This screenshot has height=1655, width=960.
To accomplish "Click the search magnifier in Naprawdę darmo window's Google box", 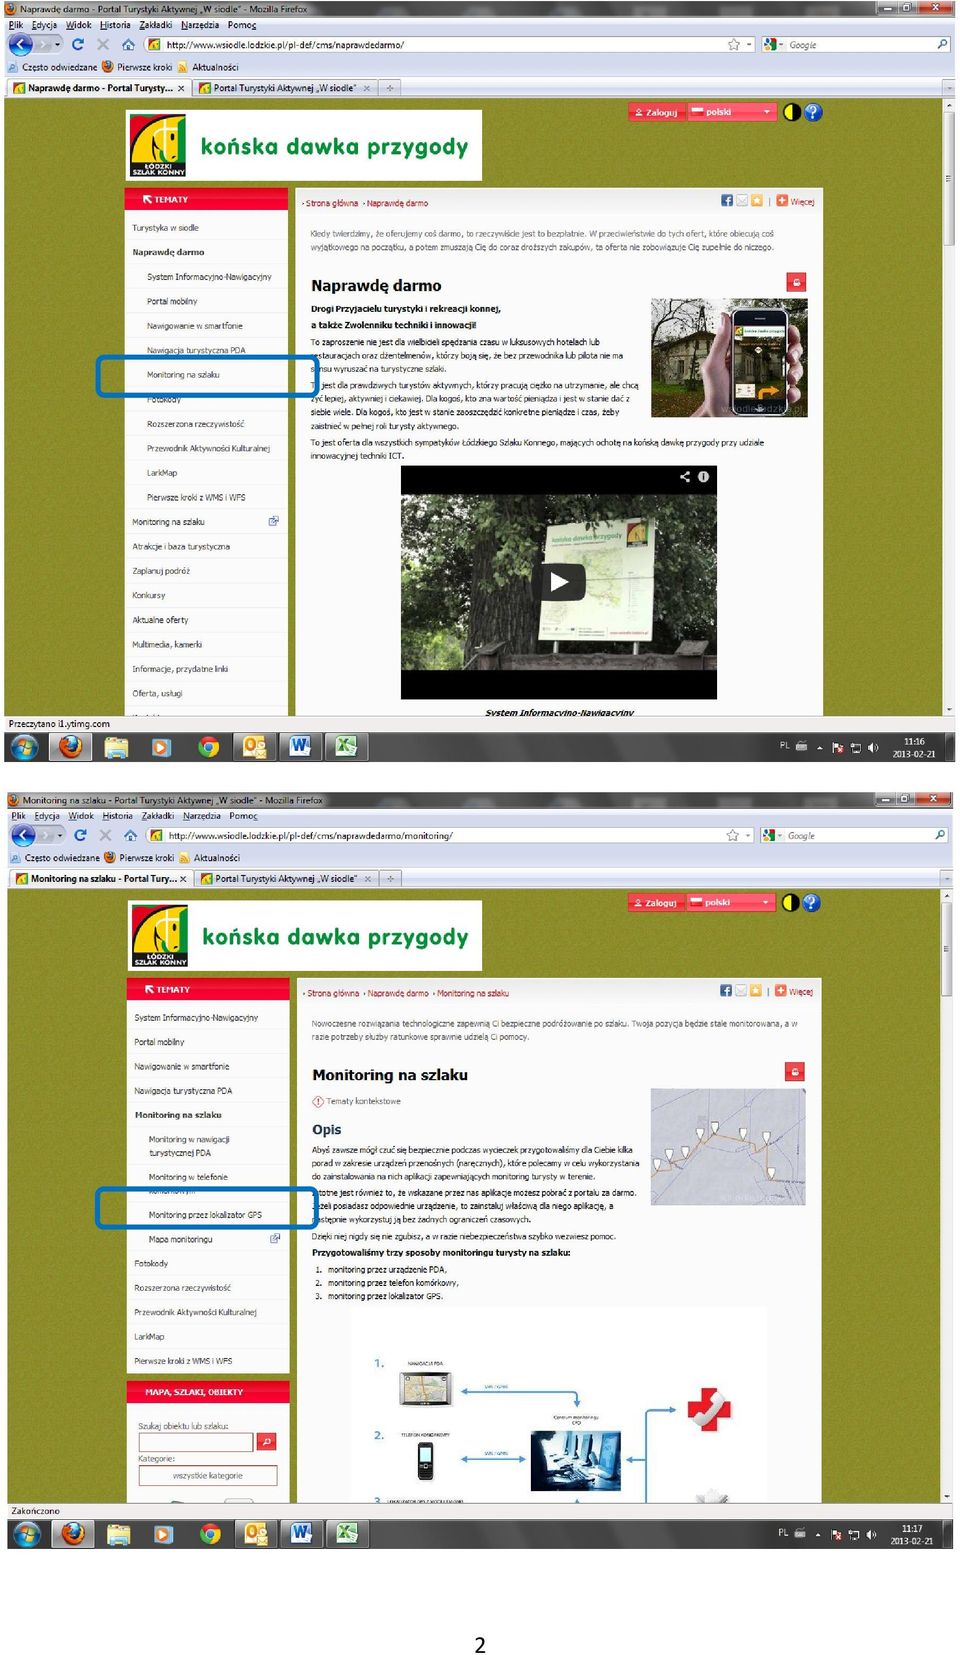I will click(x=941, y=44).
